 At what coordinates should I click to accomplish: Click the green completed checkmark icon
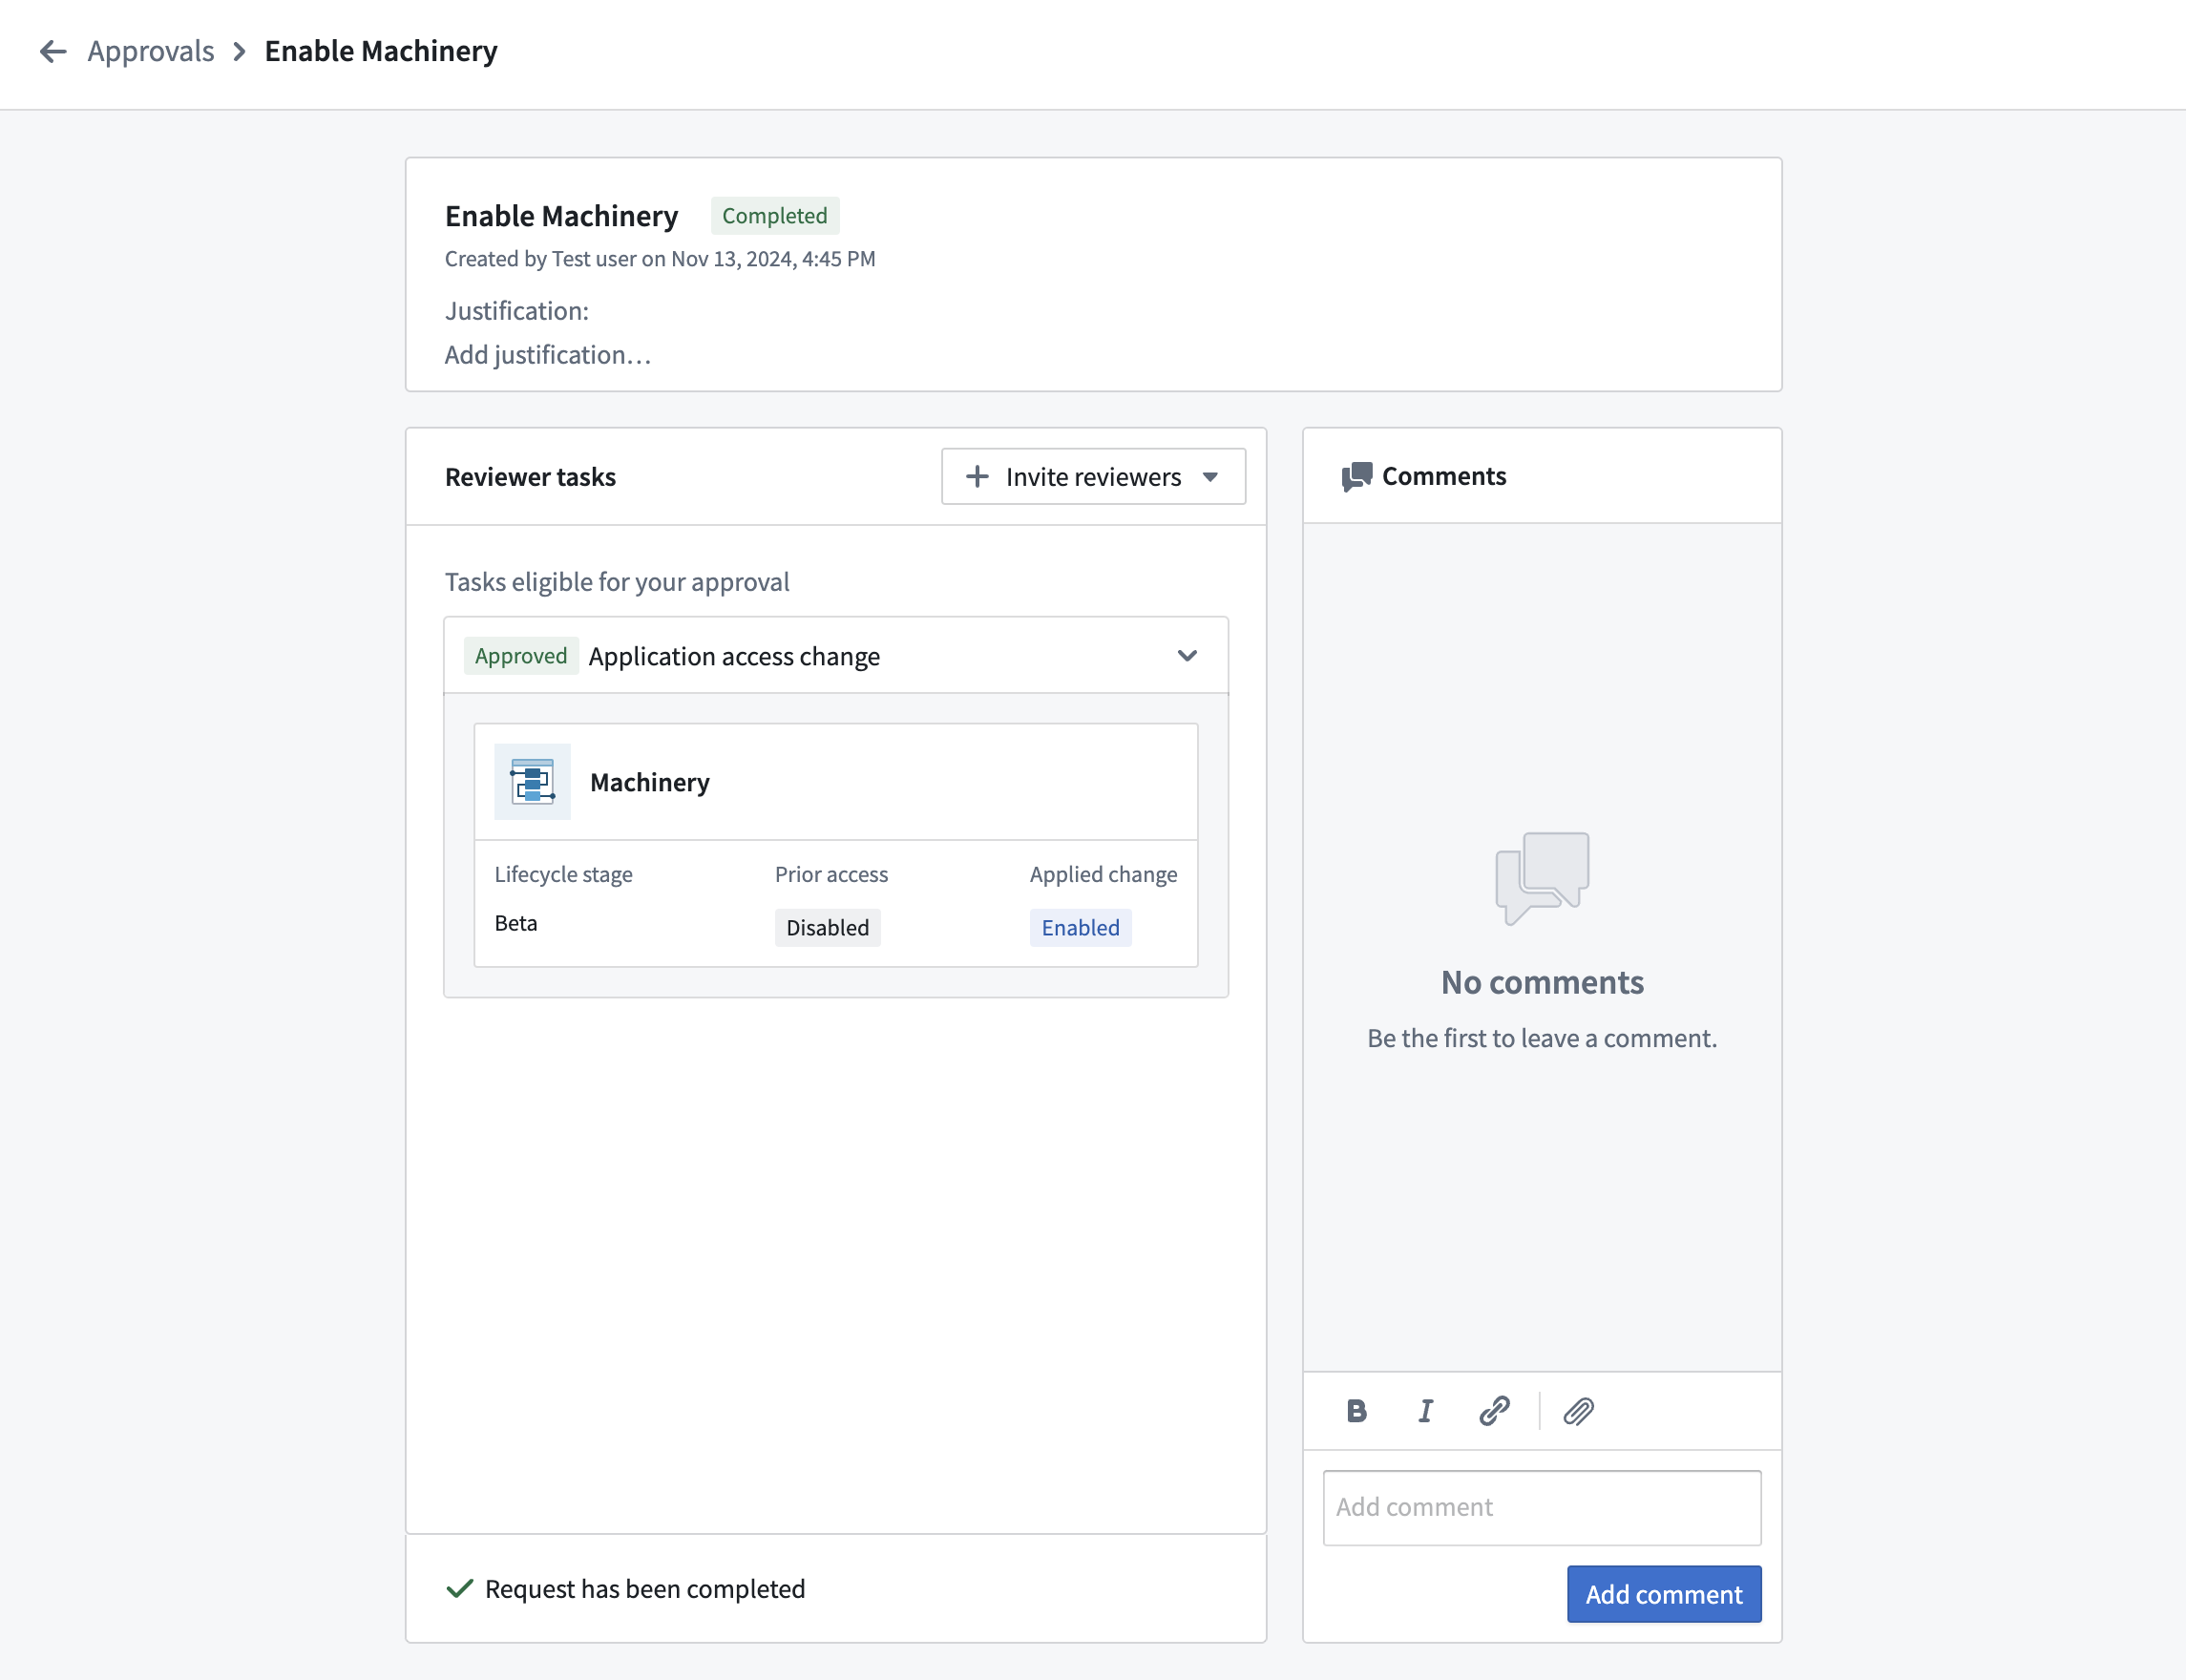[x=459, y=1589]
